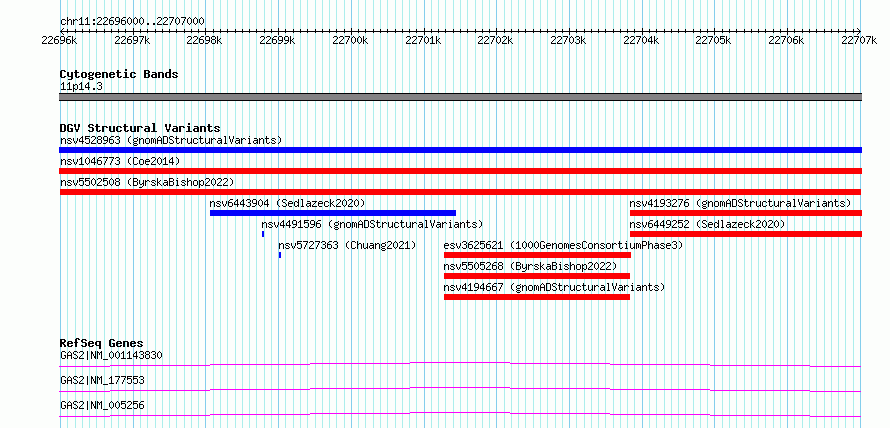This screenshot has height=428, width=890.
Task: Click the GAS2|NM_001143830 gene label
Action: [x=111, y=356]
